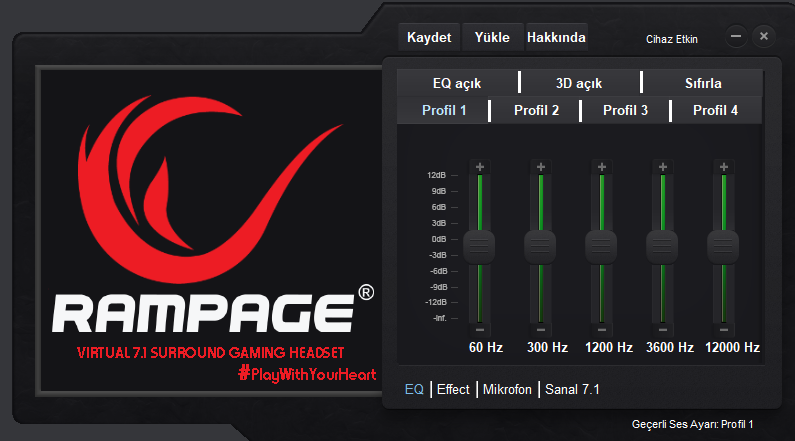Decrease the 3600 Hz band with minus
Viewport: 795px width, 441px height.
663,330
